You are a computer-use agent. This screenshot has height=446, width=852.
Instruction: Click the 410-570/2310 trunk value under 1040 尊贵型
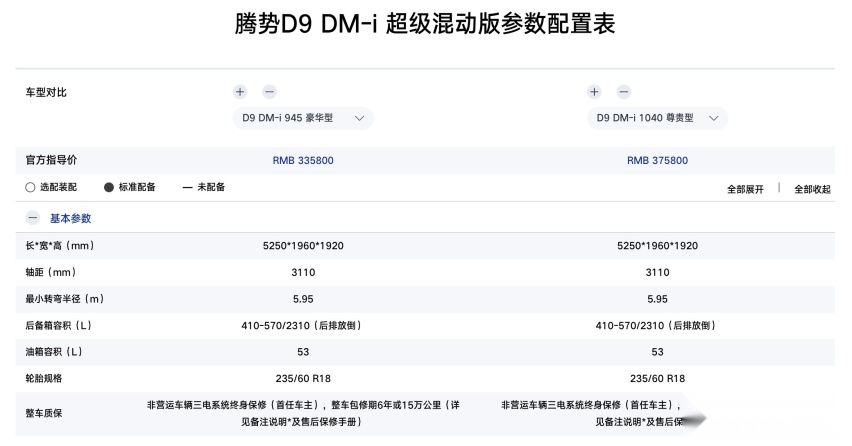coord(657,325)
